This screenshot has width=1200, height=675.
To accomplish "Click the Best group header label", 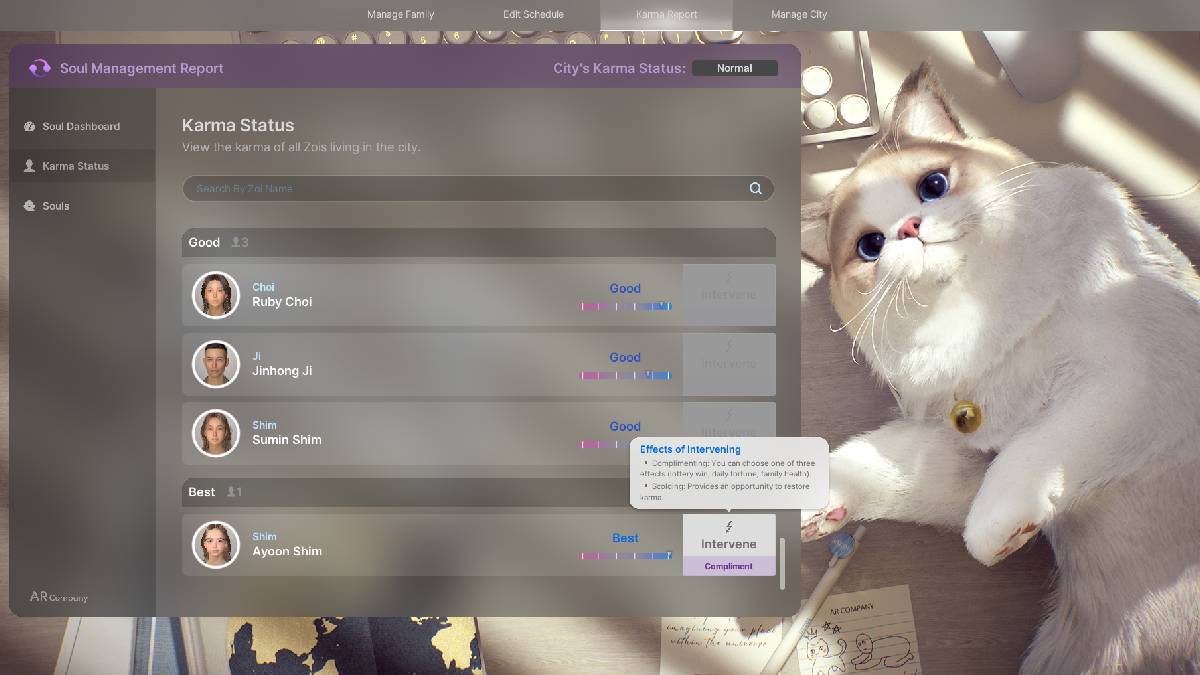I will point(202,492).
